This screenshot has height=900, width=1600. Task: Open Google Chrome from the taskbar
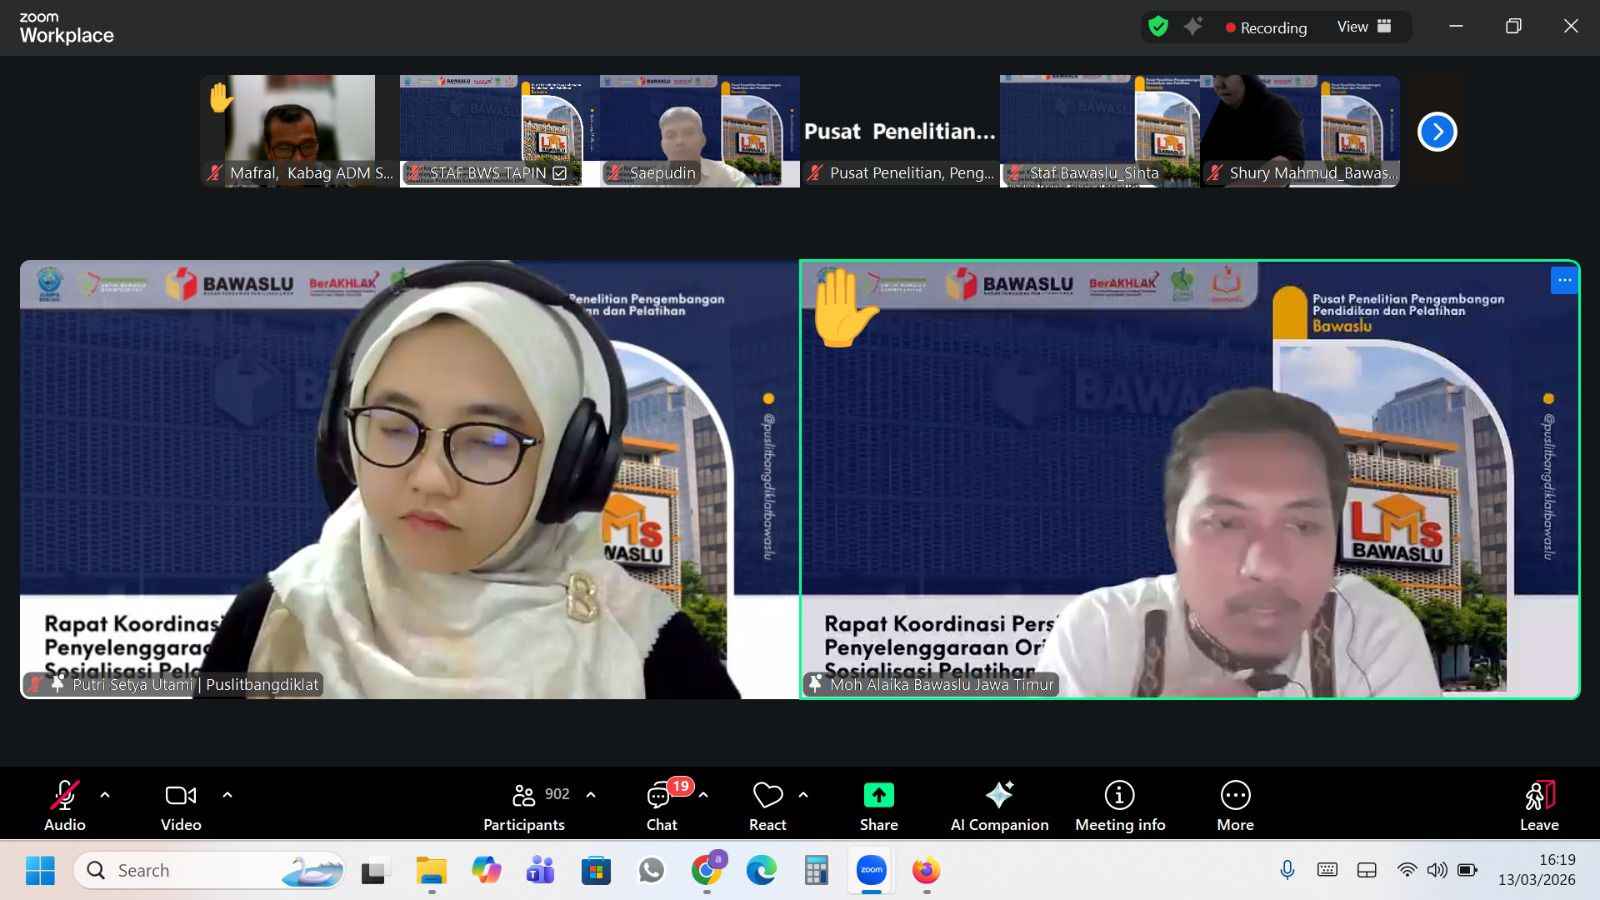[x=707, y=871]
